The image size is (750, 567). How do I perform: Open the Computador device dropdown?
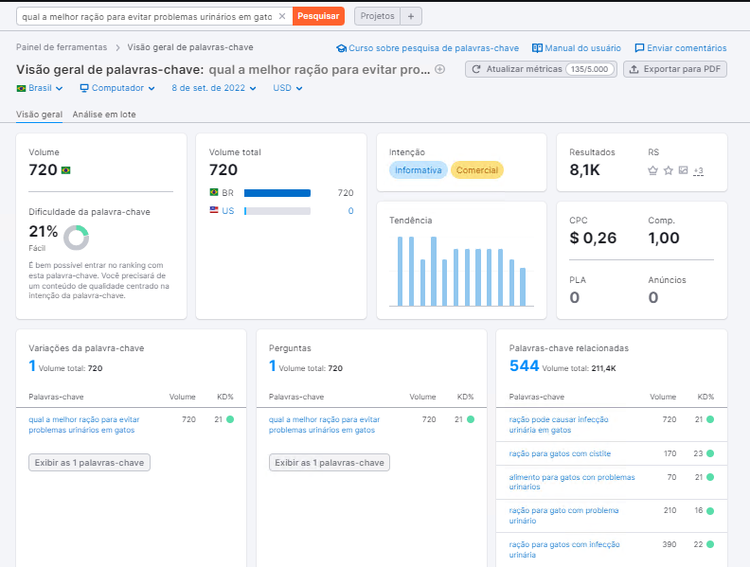pos(117,88)
